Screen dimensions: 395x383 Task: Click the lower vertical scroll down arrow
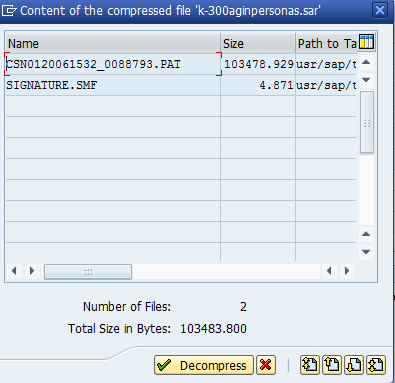click(x=366, y=252)
